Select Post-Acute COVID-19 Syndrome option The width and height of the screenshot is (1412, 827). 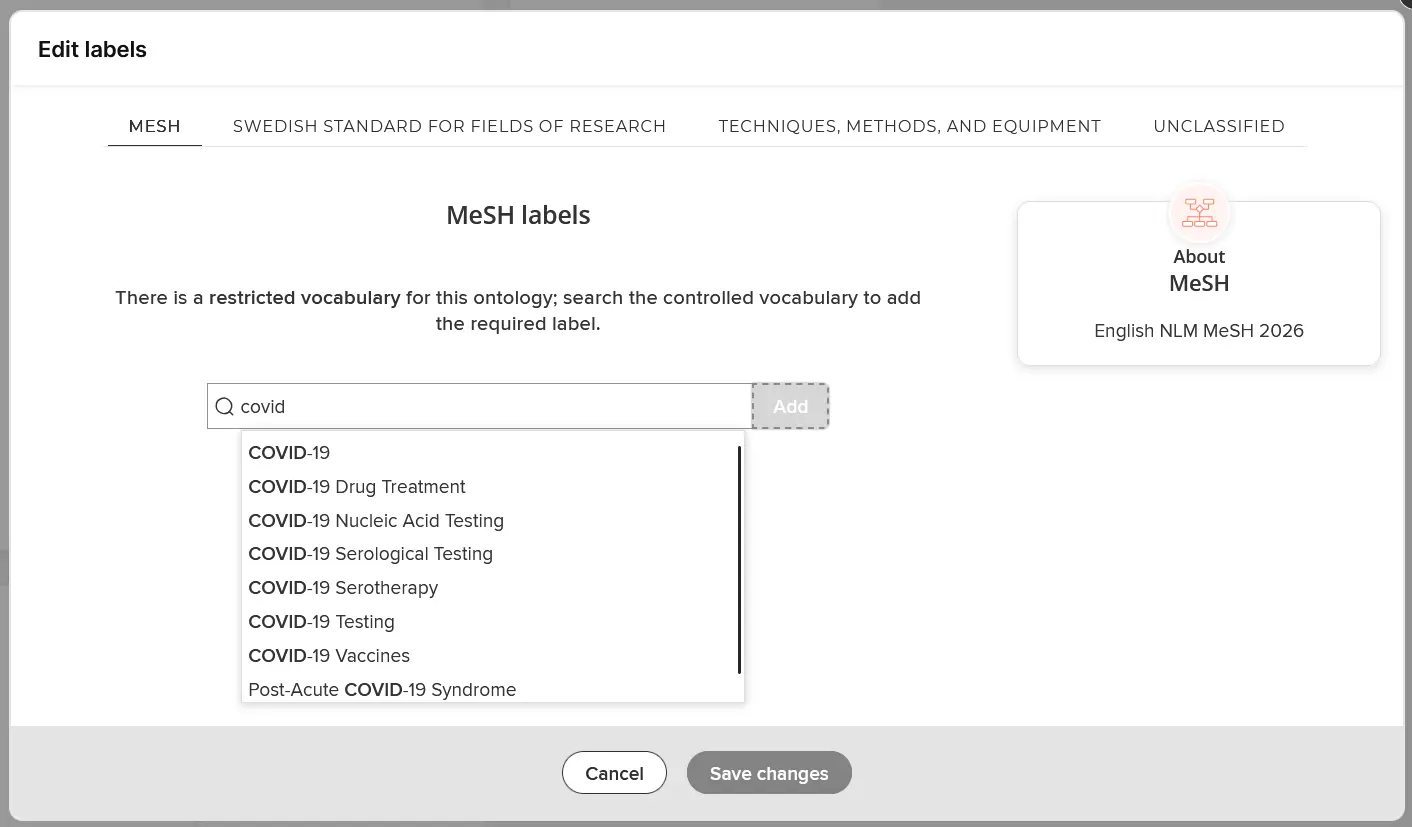382,690
